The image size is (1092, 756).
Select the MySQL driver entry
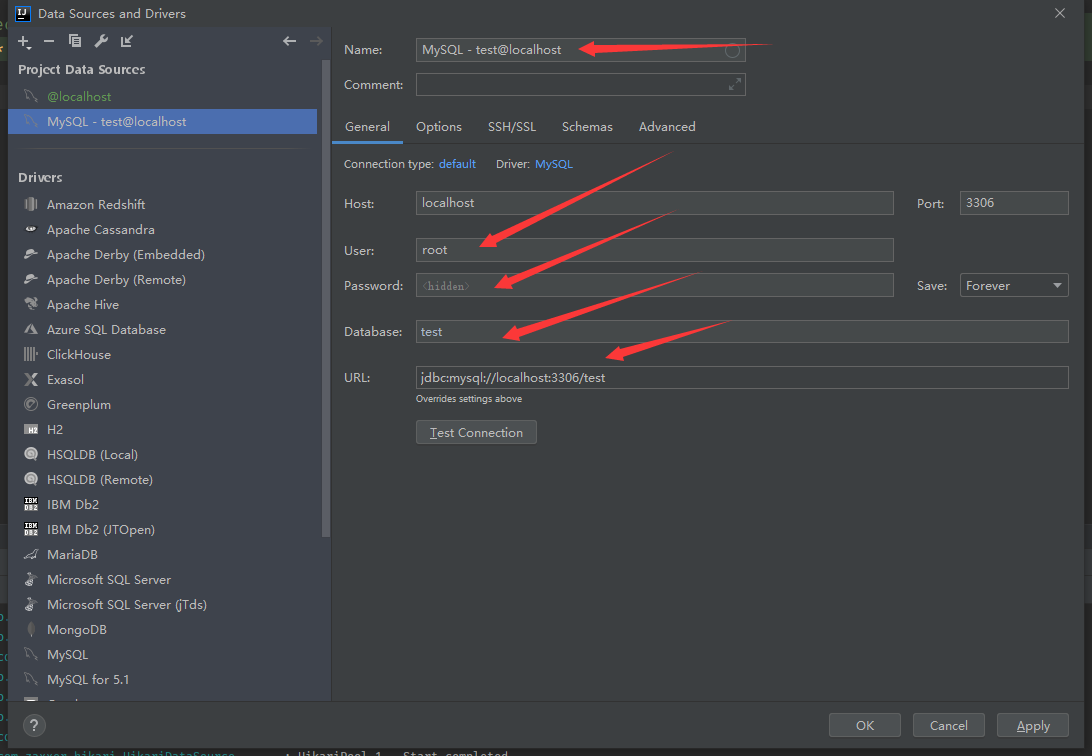68,654
